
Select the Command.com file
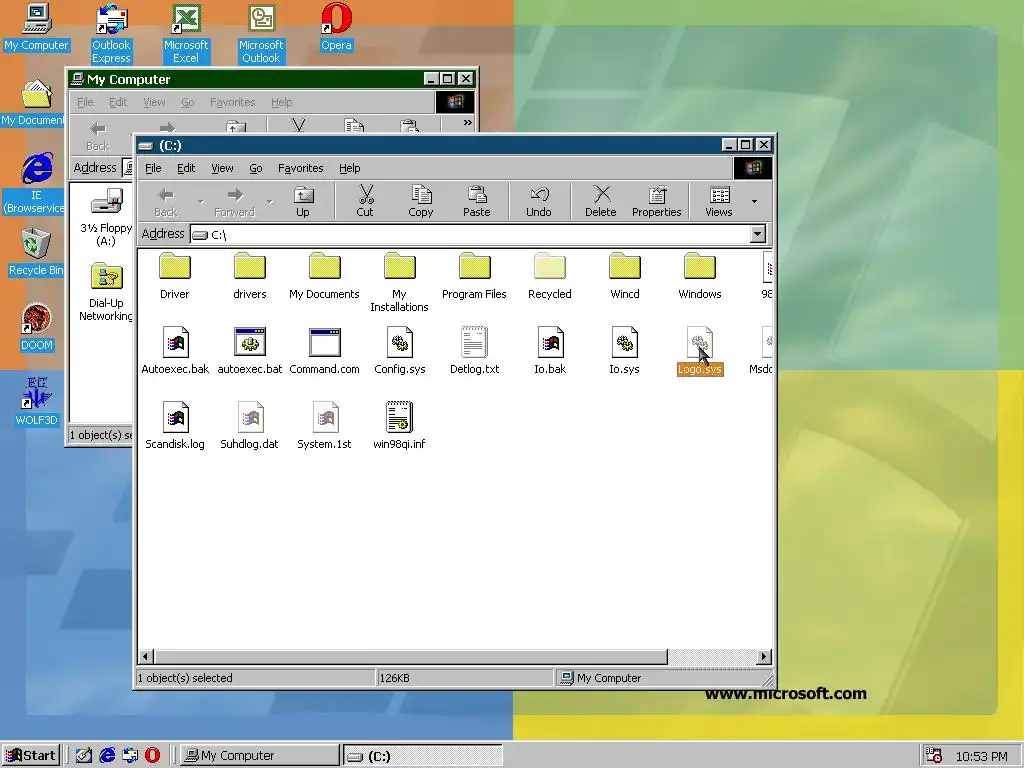[325, 351]
